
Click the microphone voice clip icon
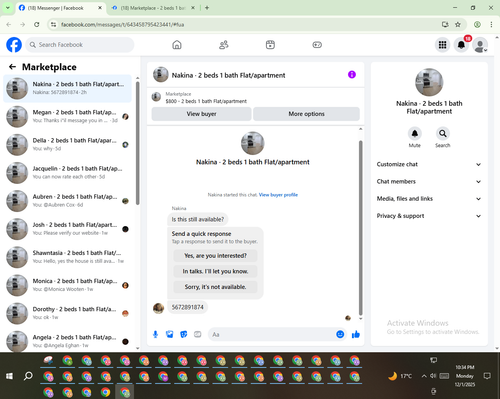pyautogui.click(x=155, y=334)
